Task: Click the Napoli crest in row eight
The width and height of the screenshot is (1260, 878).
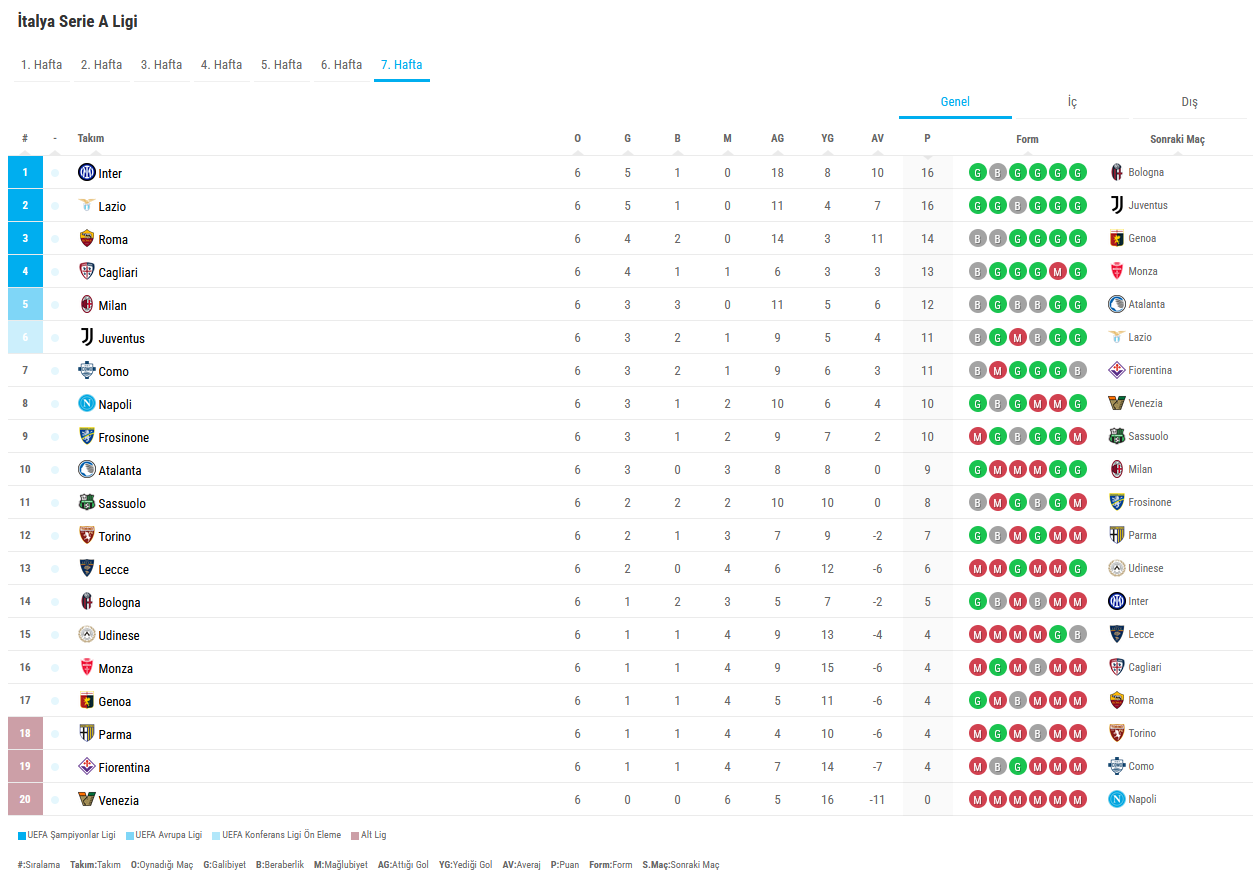Action: (x=87, y=403)
